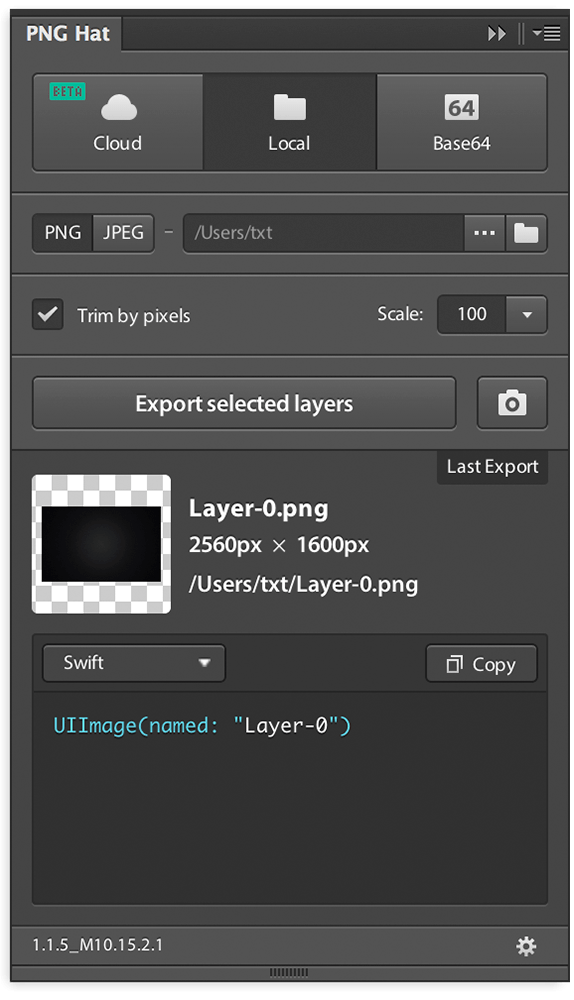The width and height of the screenshot is (574, 1000).
Task: Switch to Base64 export mode
Action: click(462, 122)
